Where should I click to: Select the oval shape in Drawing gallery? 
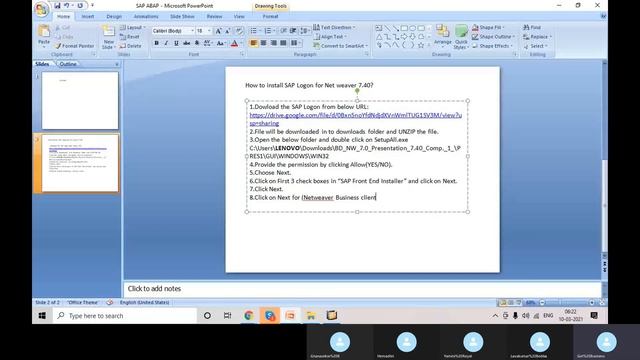pos(413,28)
